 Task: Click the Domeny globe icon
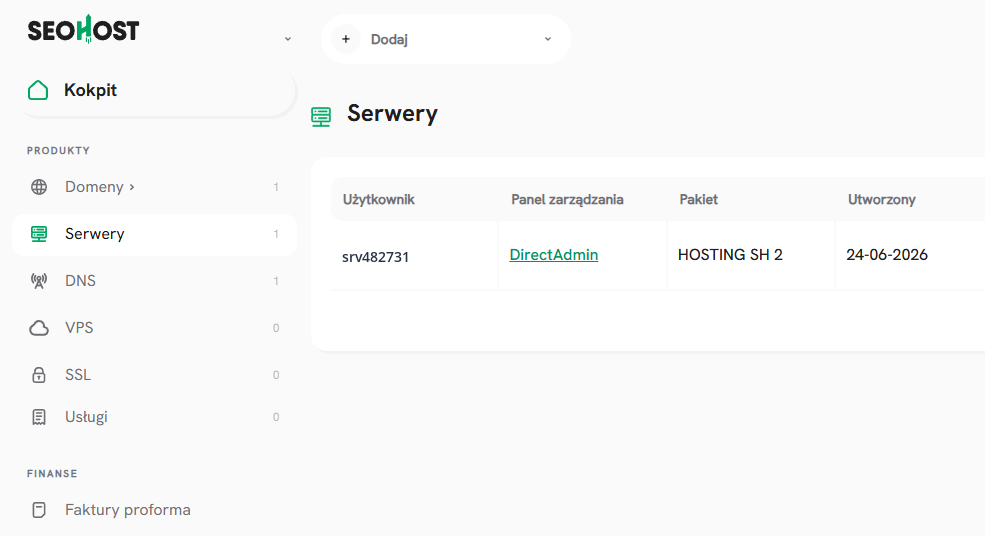[x=39, y=187]
